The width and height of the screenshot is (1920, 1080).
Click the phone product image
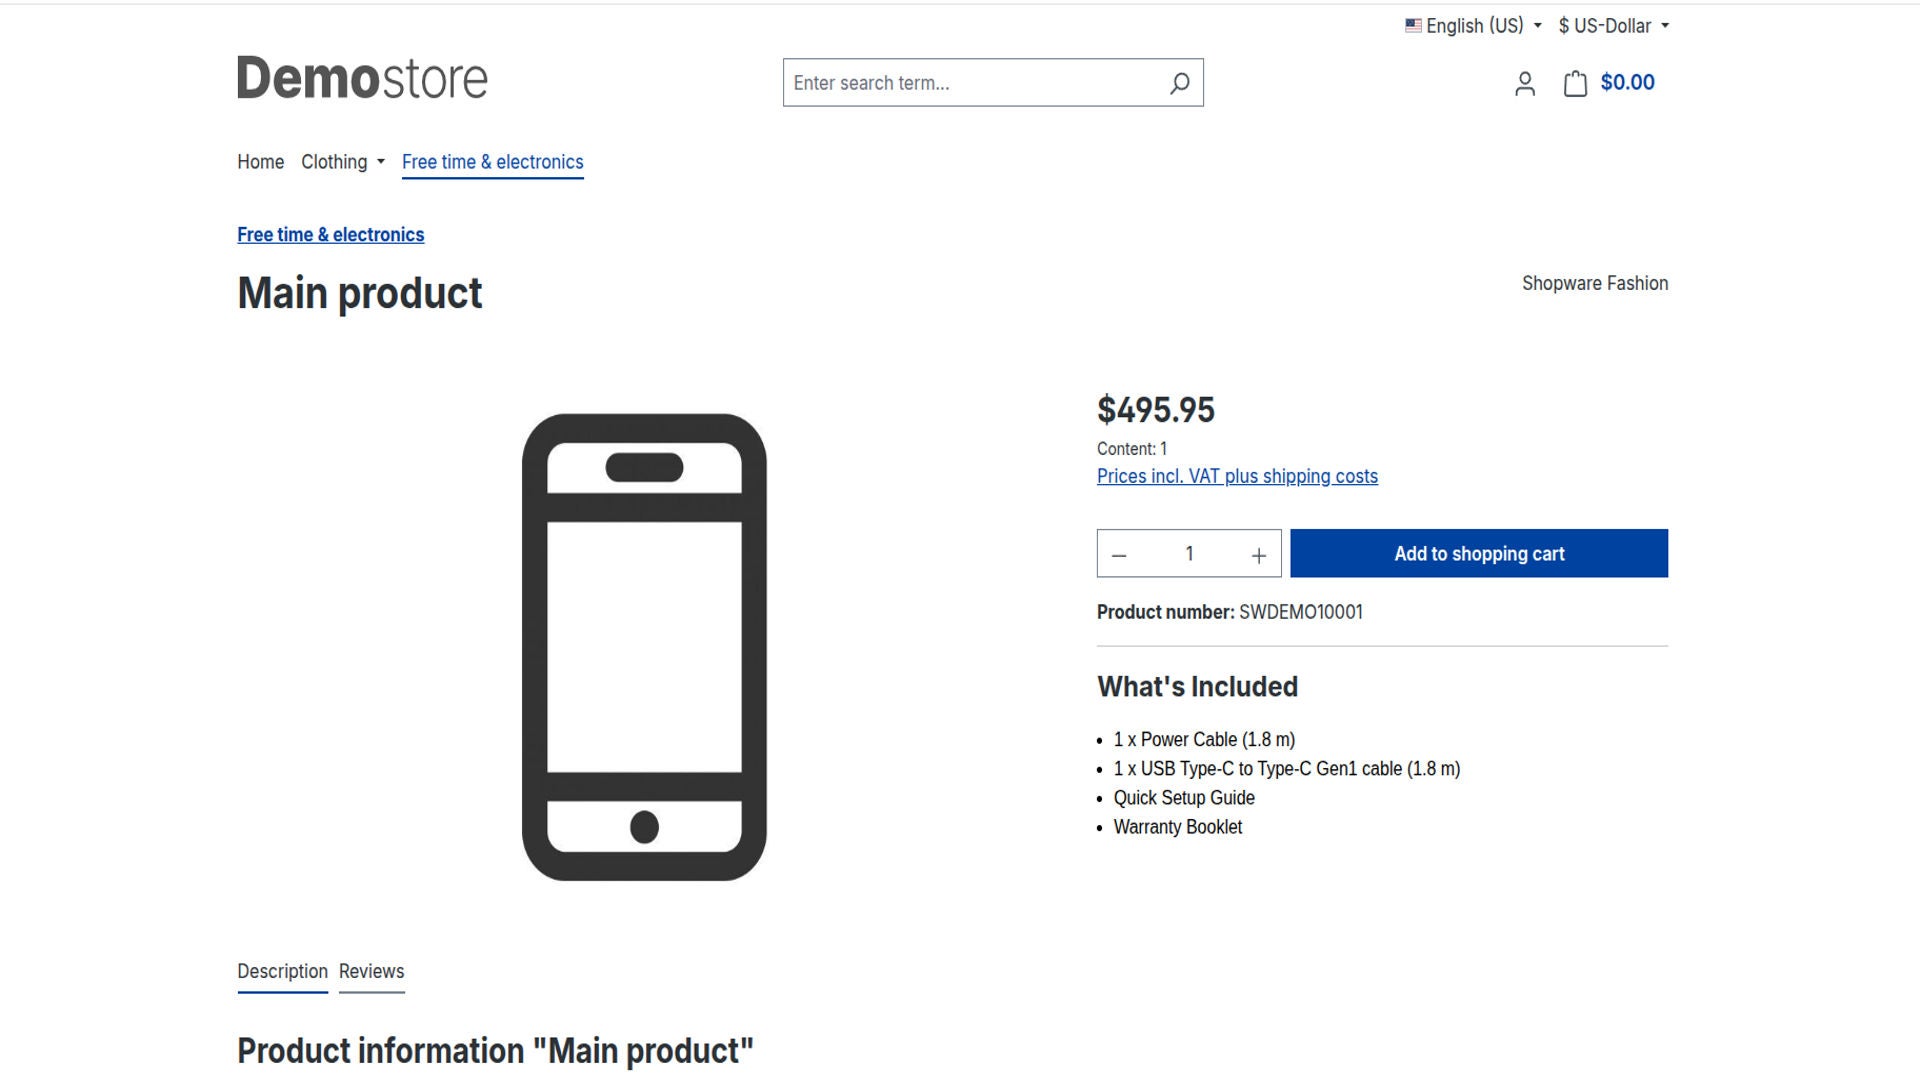pos(644,647)
